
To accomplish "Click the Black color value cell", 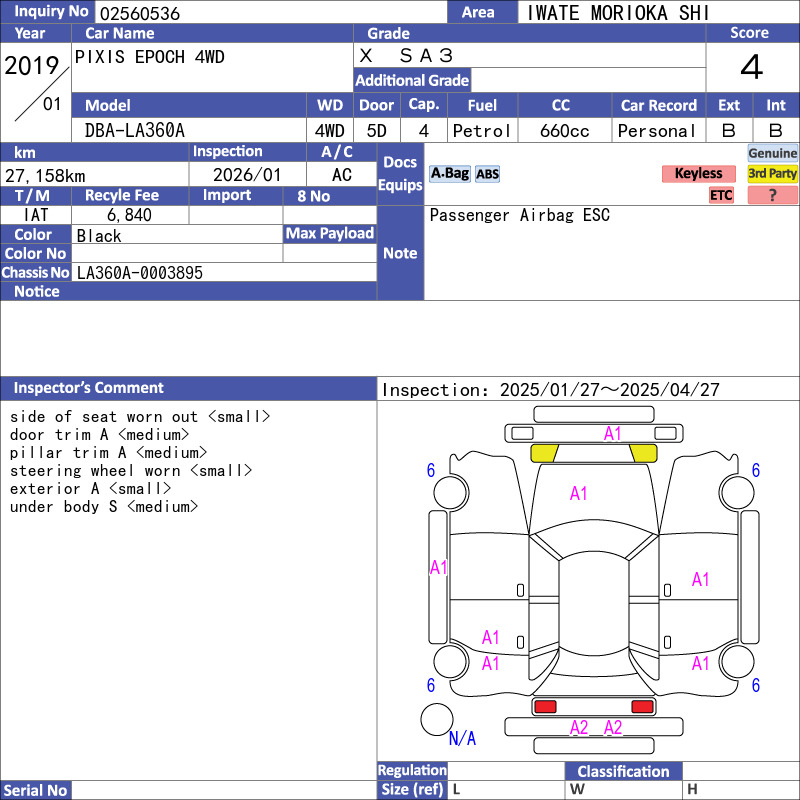I will pyautogui.click(x=177, y=235).
